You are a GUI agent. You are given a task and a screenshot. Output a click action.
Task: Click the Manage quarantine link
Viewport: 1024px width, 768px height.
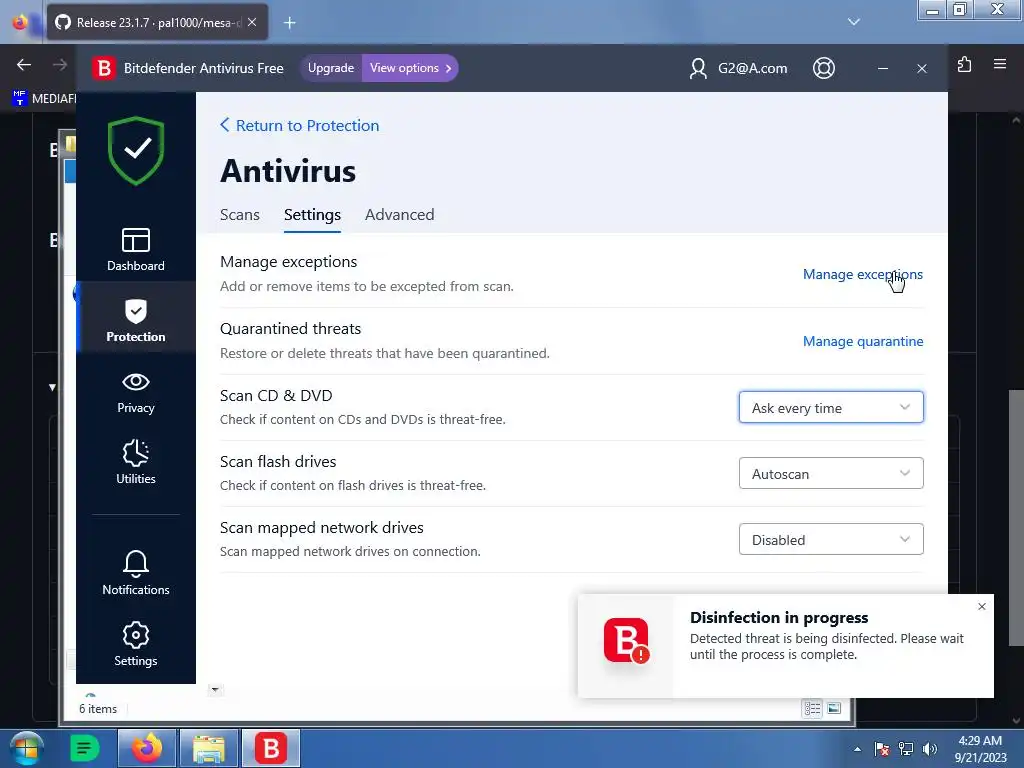coord(863,341)
